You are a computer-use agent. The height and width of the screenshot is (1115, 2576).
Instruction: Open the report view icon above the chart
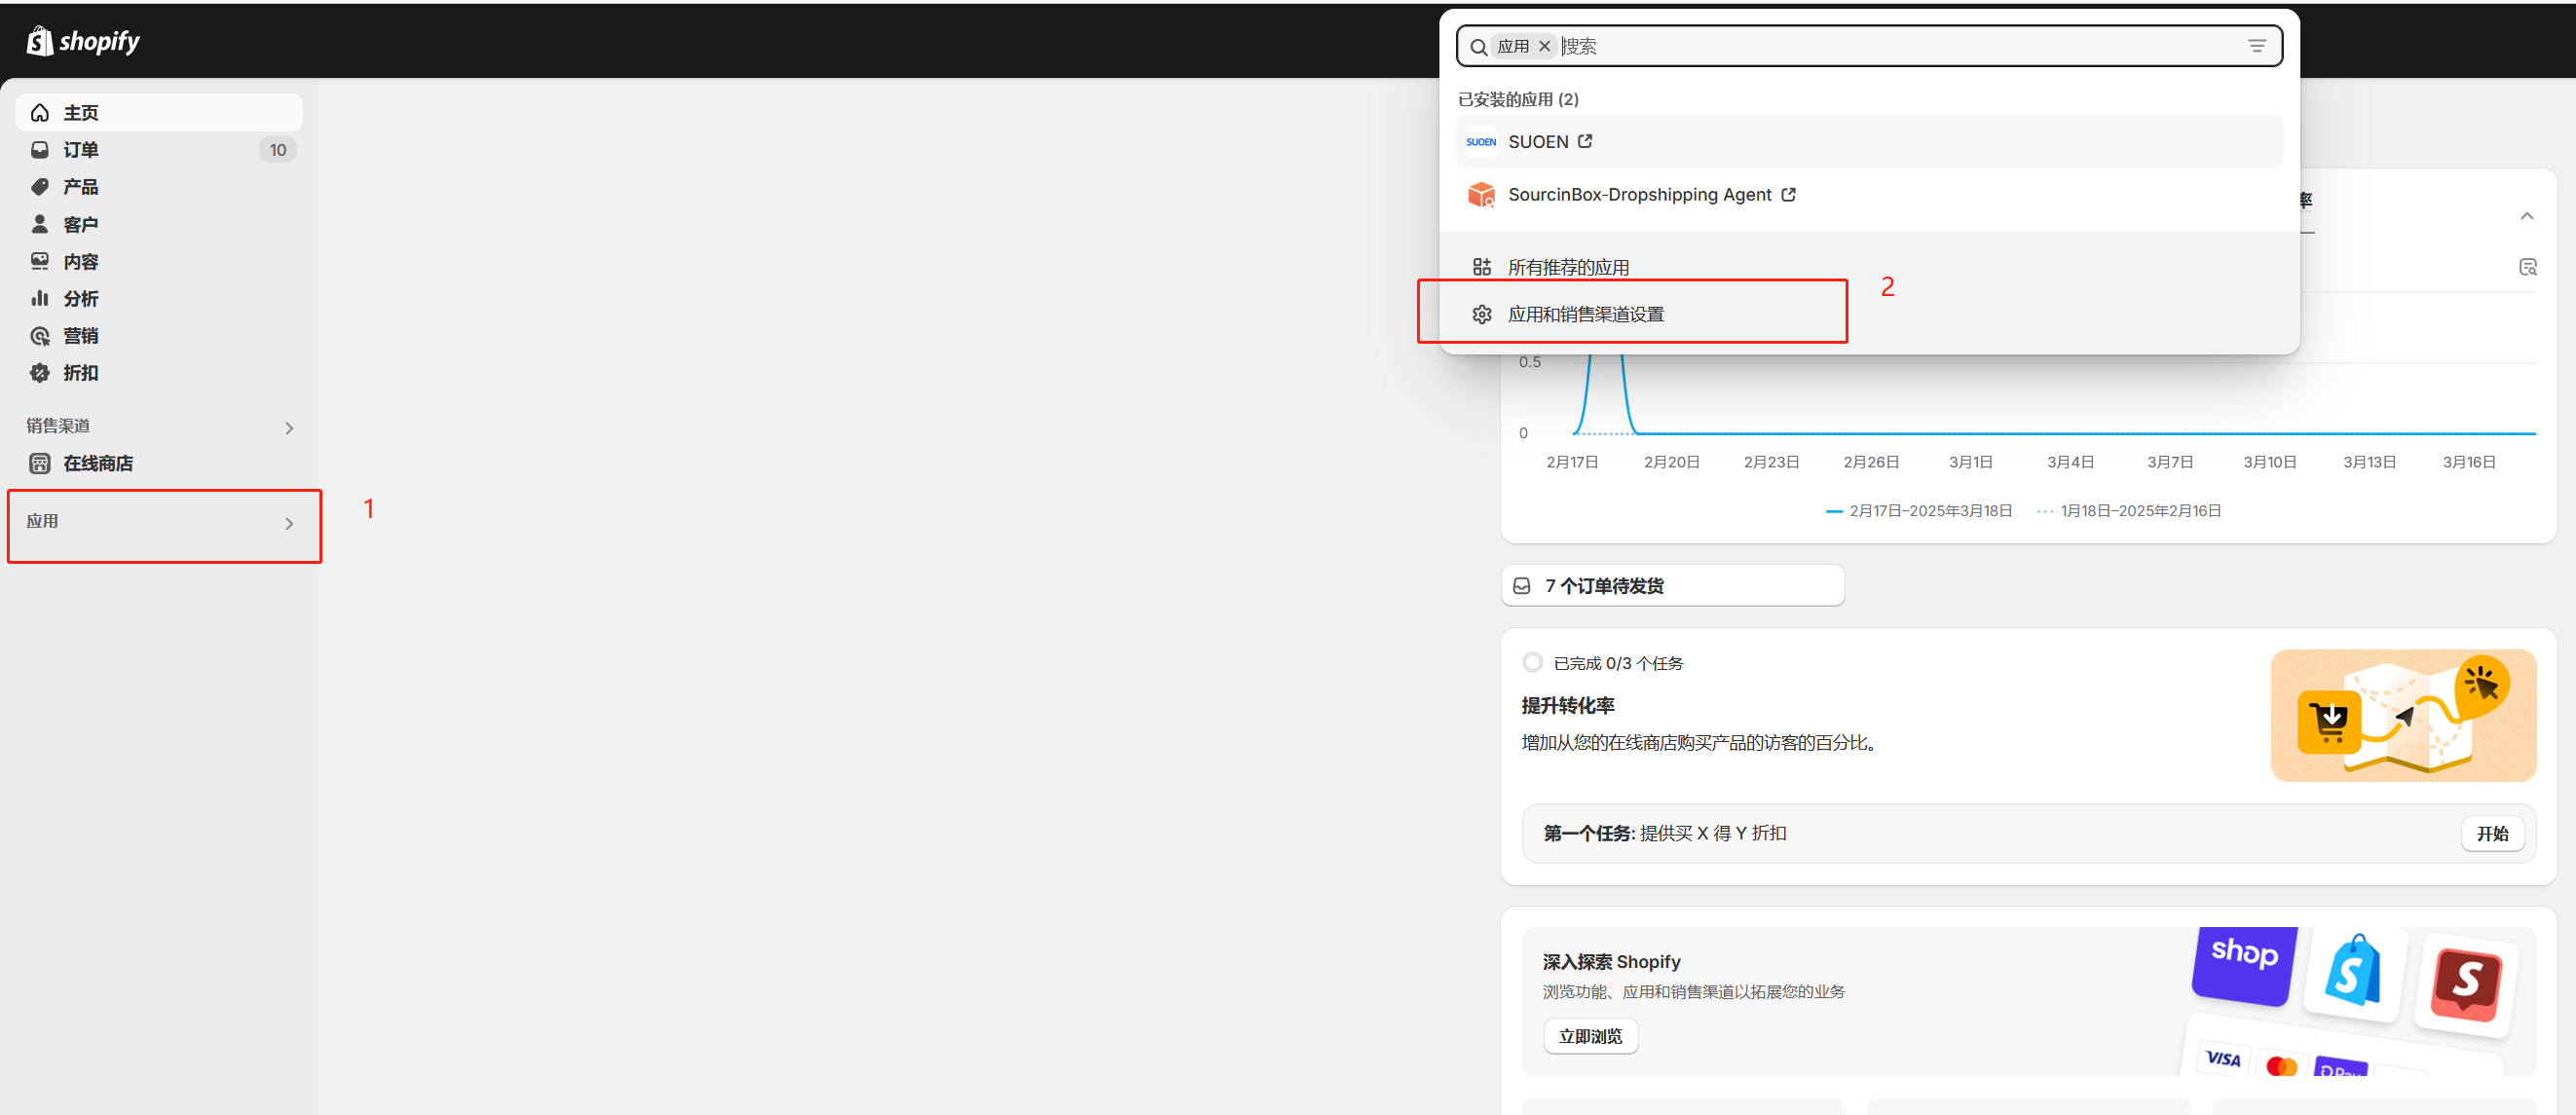pyautogui.click(x=2527, y=267)
